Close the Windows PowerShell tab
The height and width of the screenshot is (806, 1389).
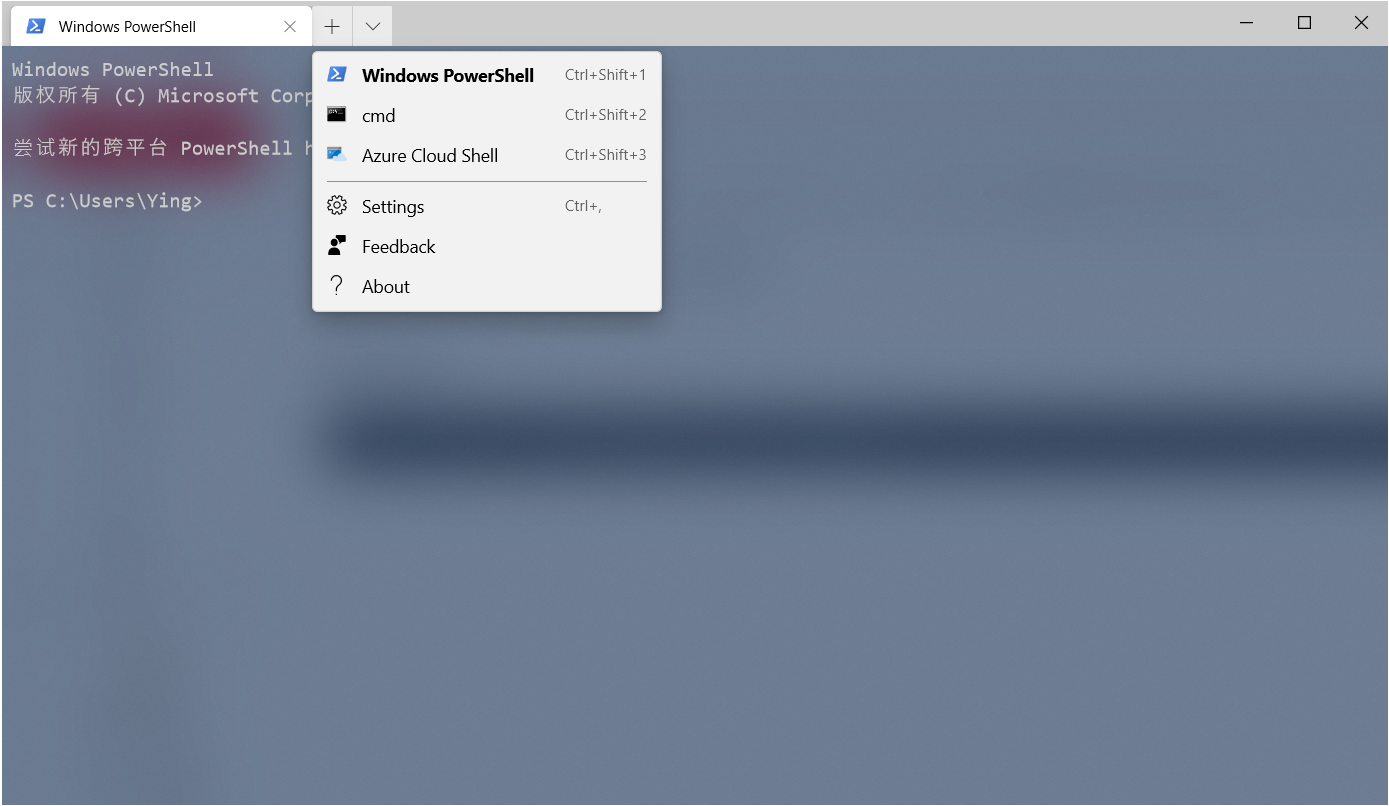click(x=290, y=26)
